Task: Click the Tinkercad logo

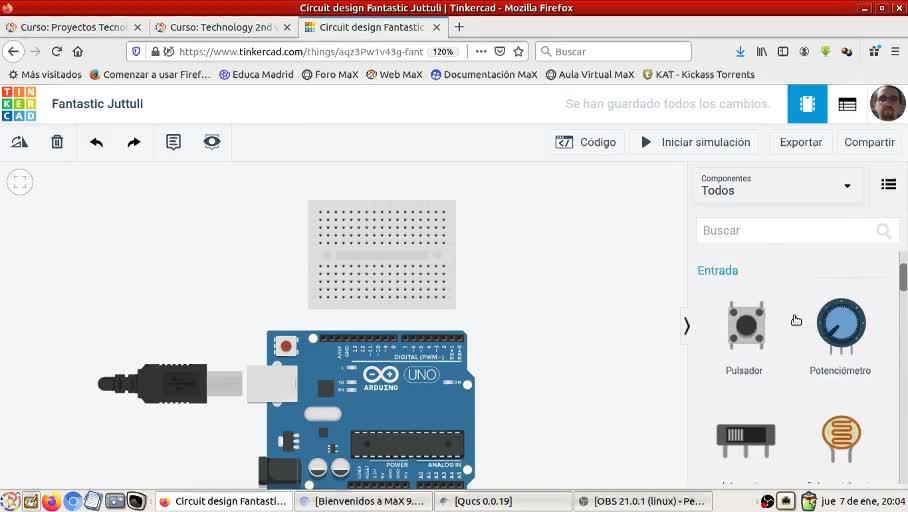Action: pyautogui.click(x=19, y=104)
